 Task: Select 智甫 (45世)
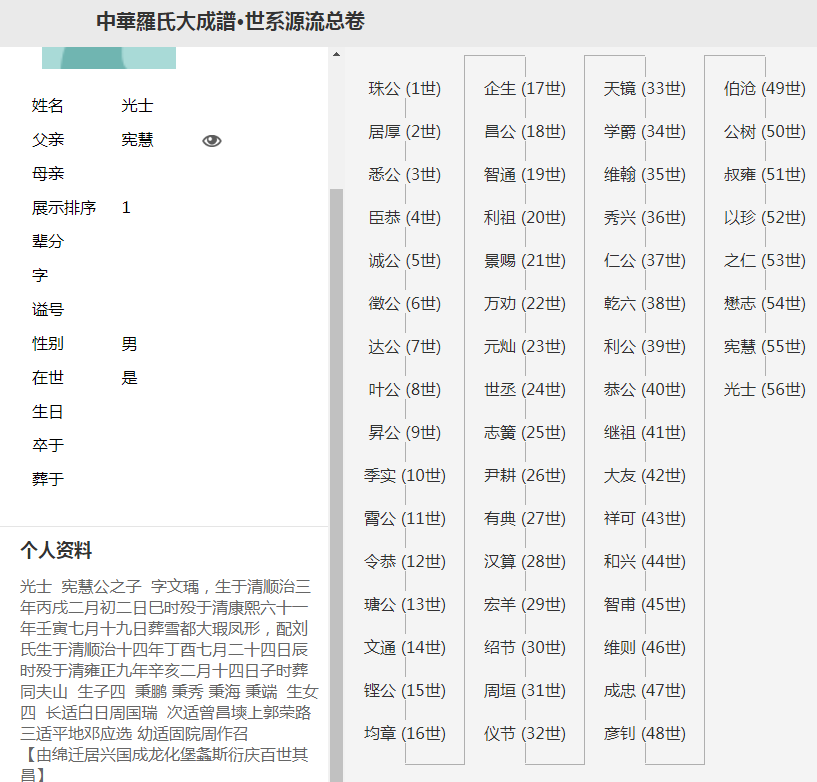tap(645, 605)
